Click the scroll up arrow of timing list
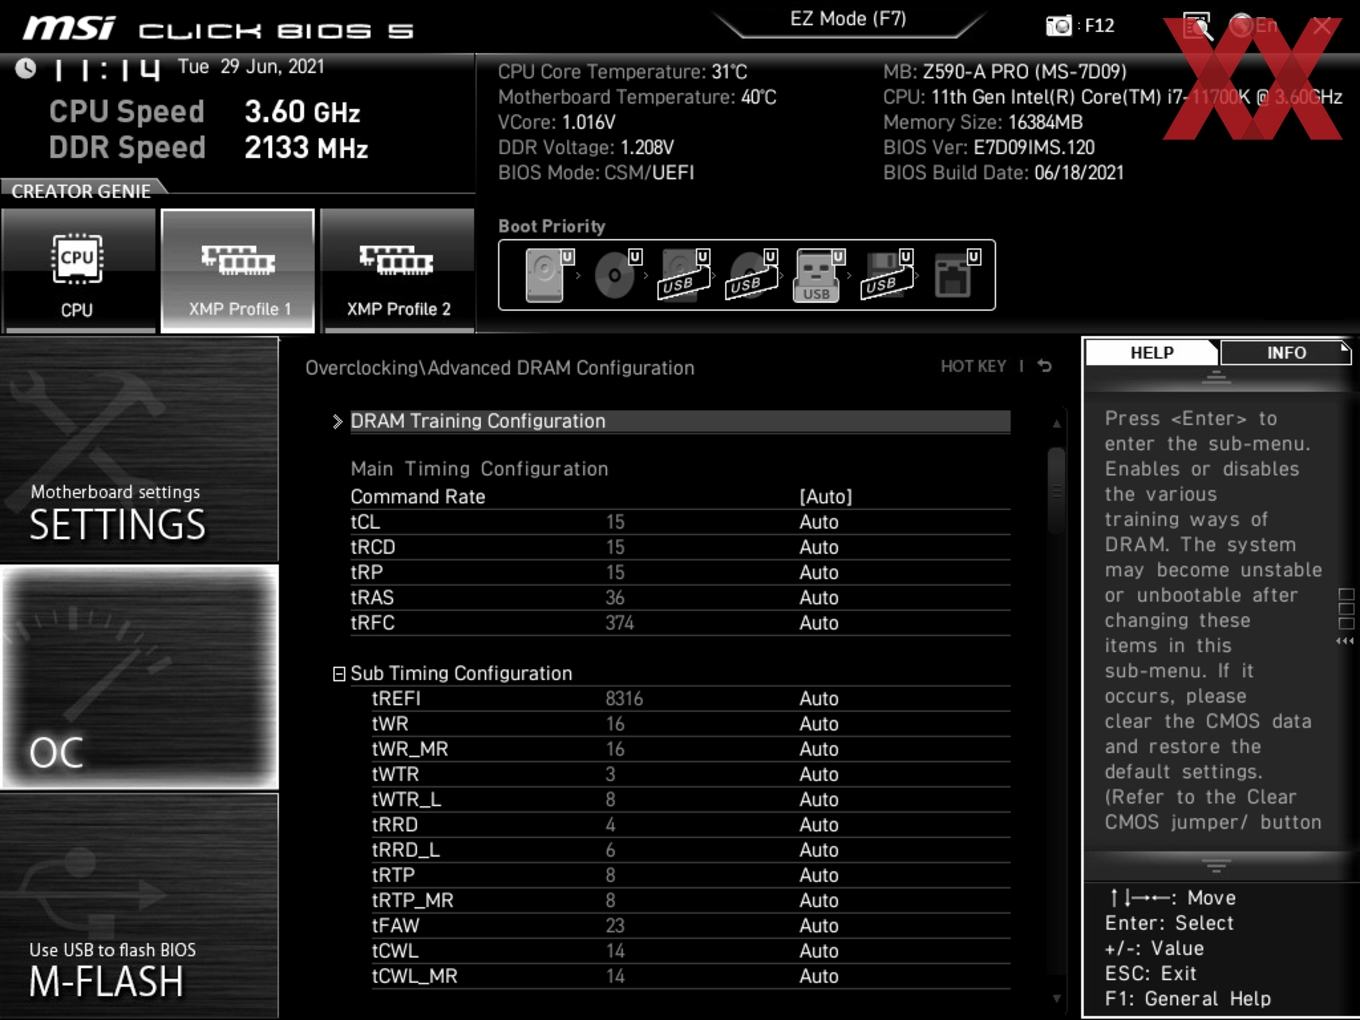 pyautogui.click(x=1056, y=424)
